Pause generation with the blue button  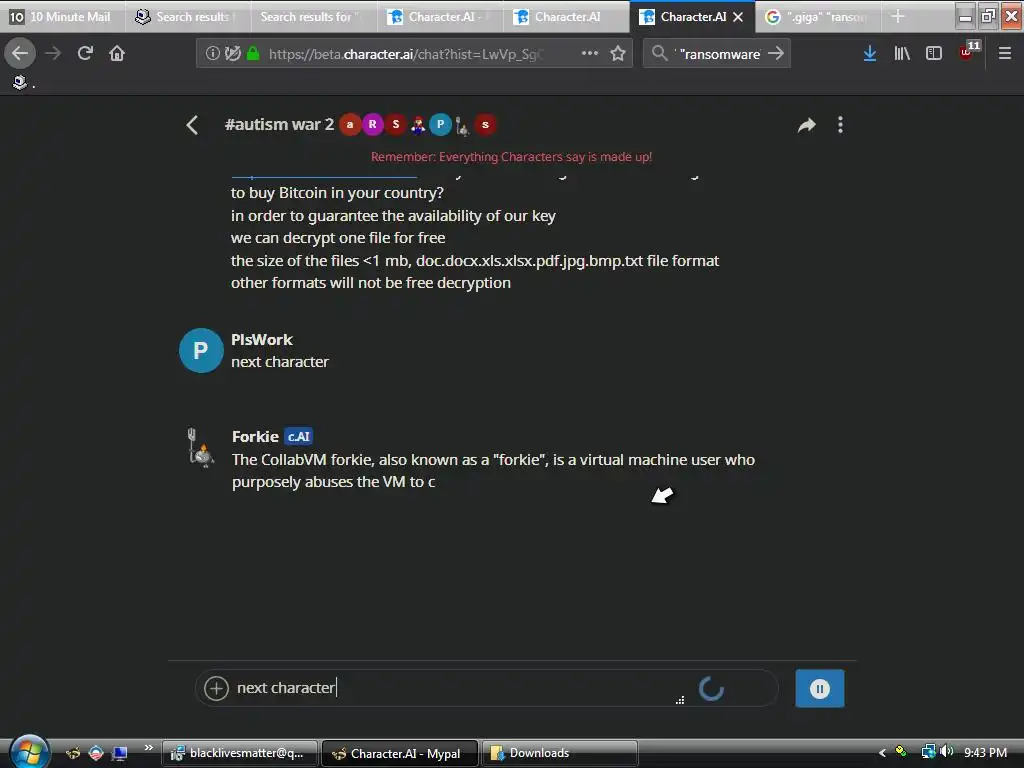[x=820, y=688]
